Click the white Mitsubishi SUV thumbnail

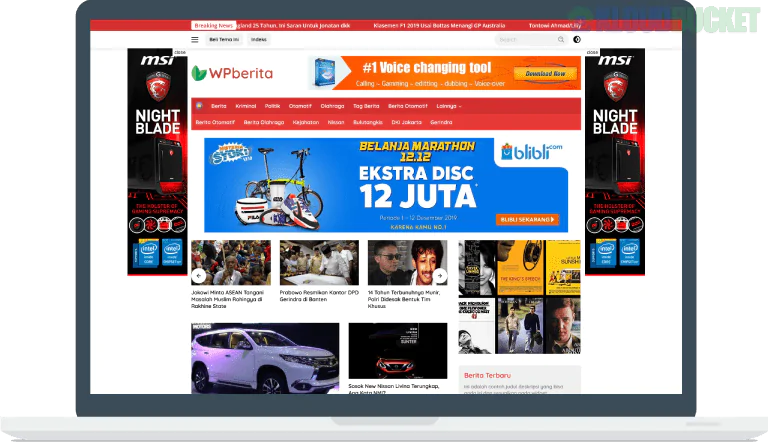pos(265,358)
